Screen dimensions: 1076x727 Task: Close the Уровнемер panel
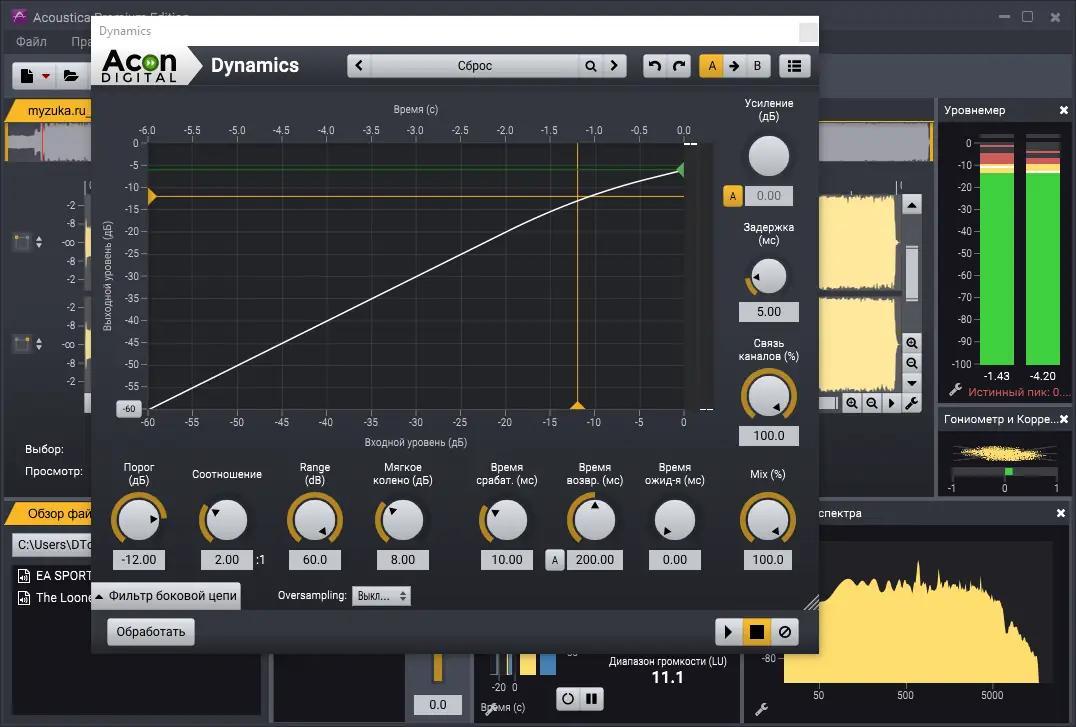1064,111
